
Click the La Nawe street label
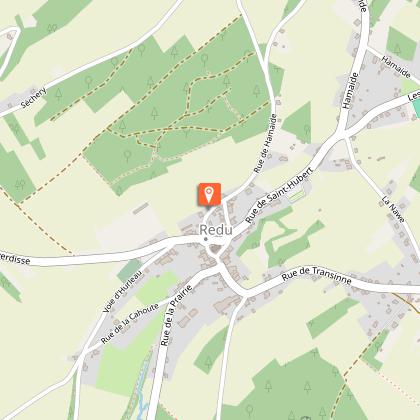[393, 209]
